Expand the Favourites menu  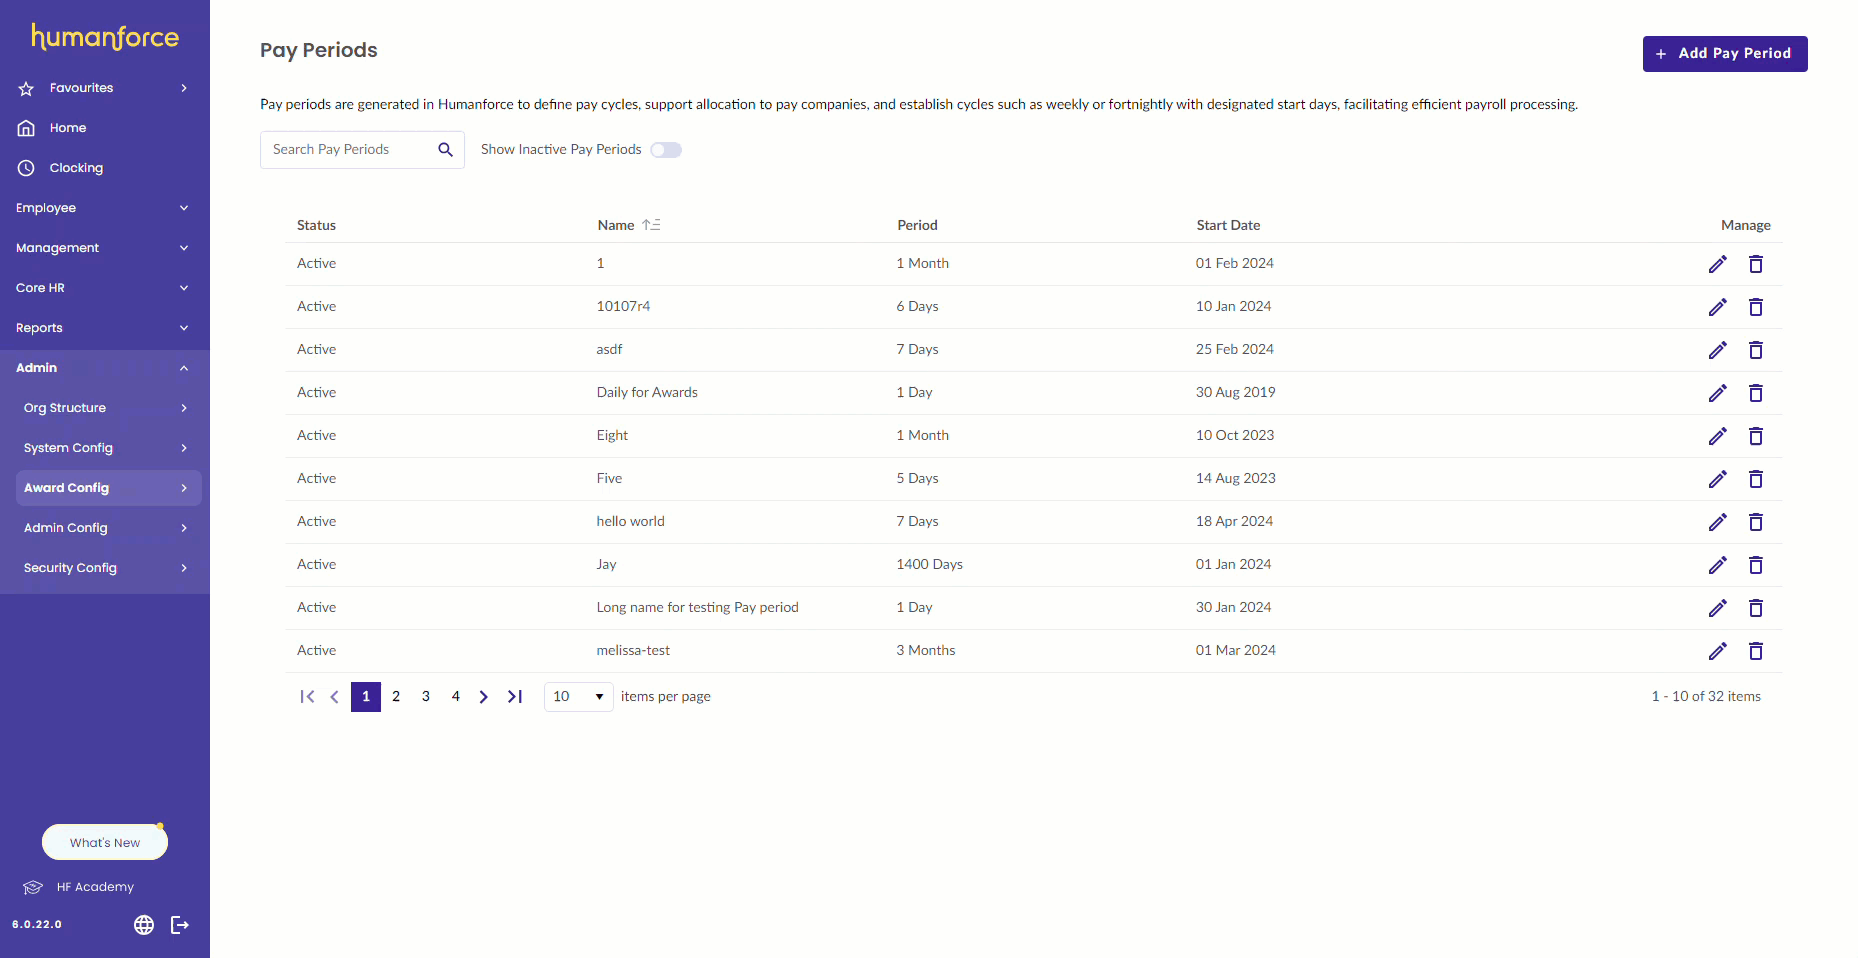point(105,88)
